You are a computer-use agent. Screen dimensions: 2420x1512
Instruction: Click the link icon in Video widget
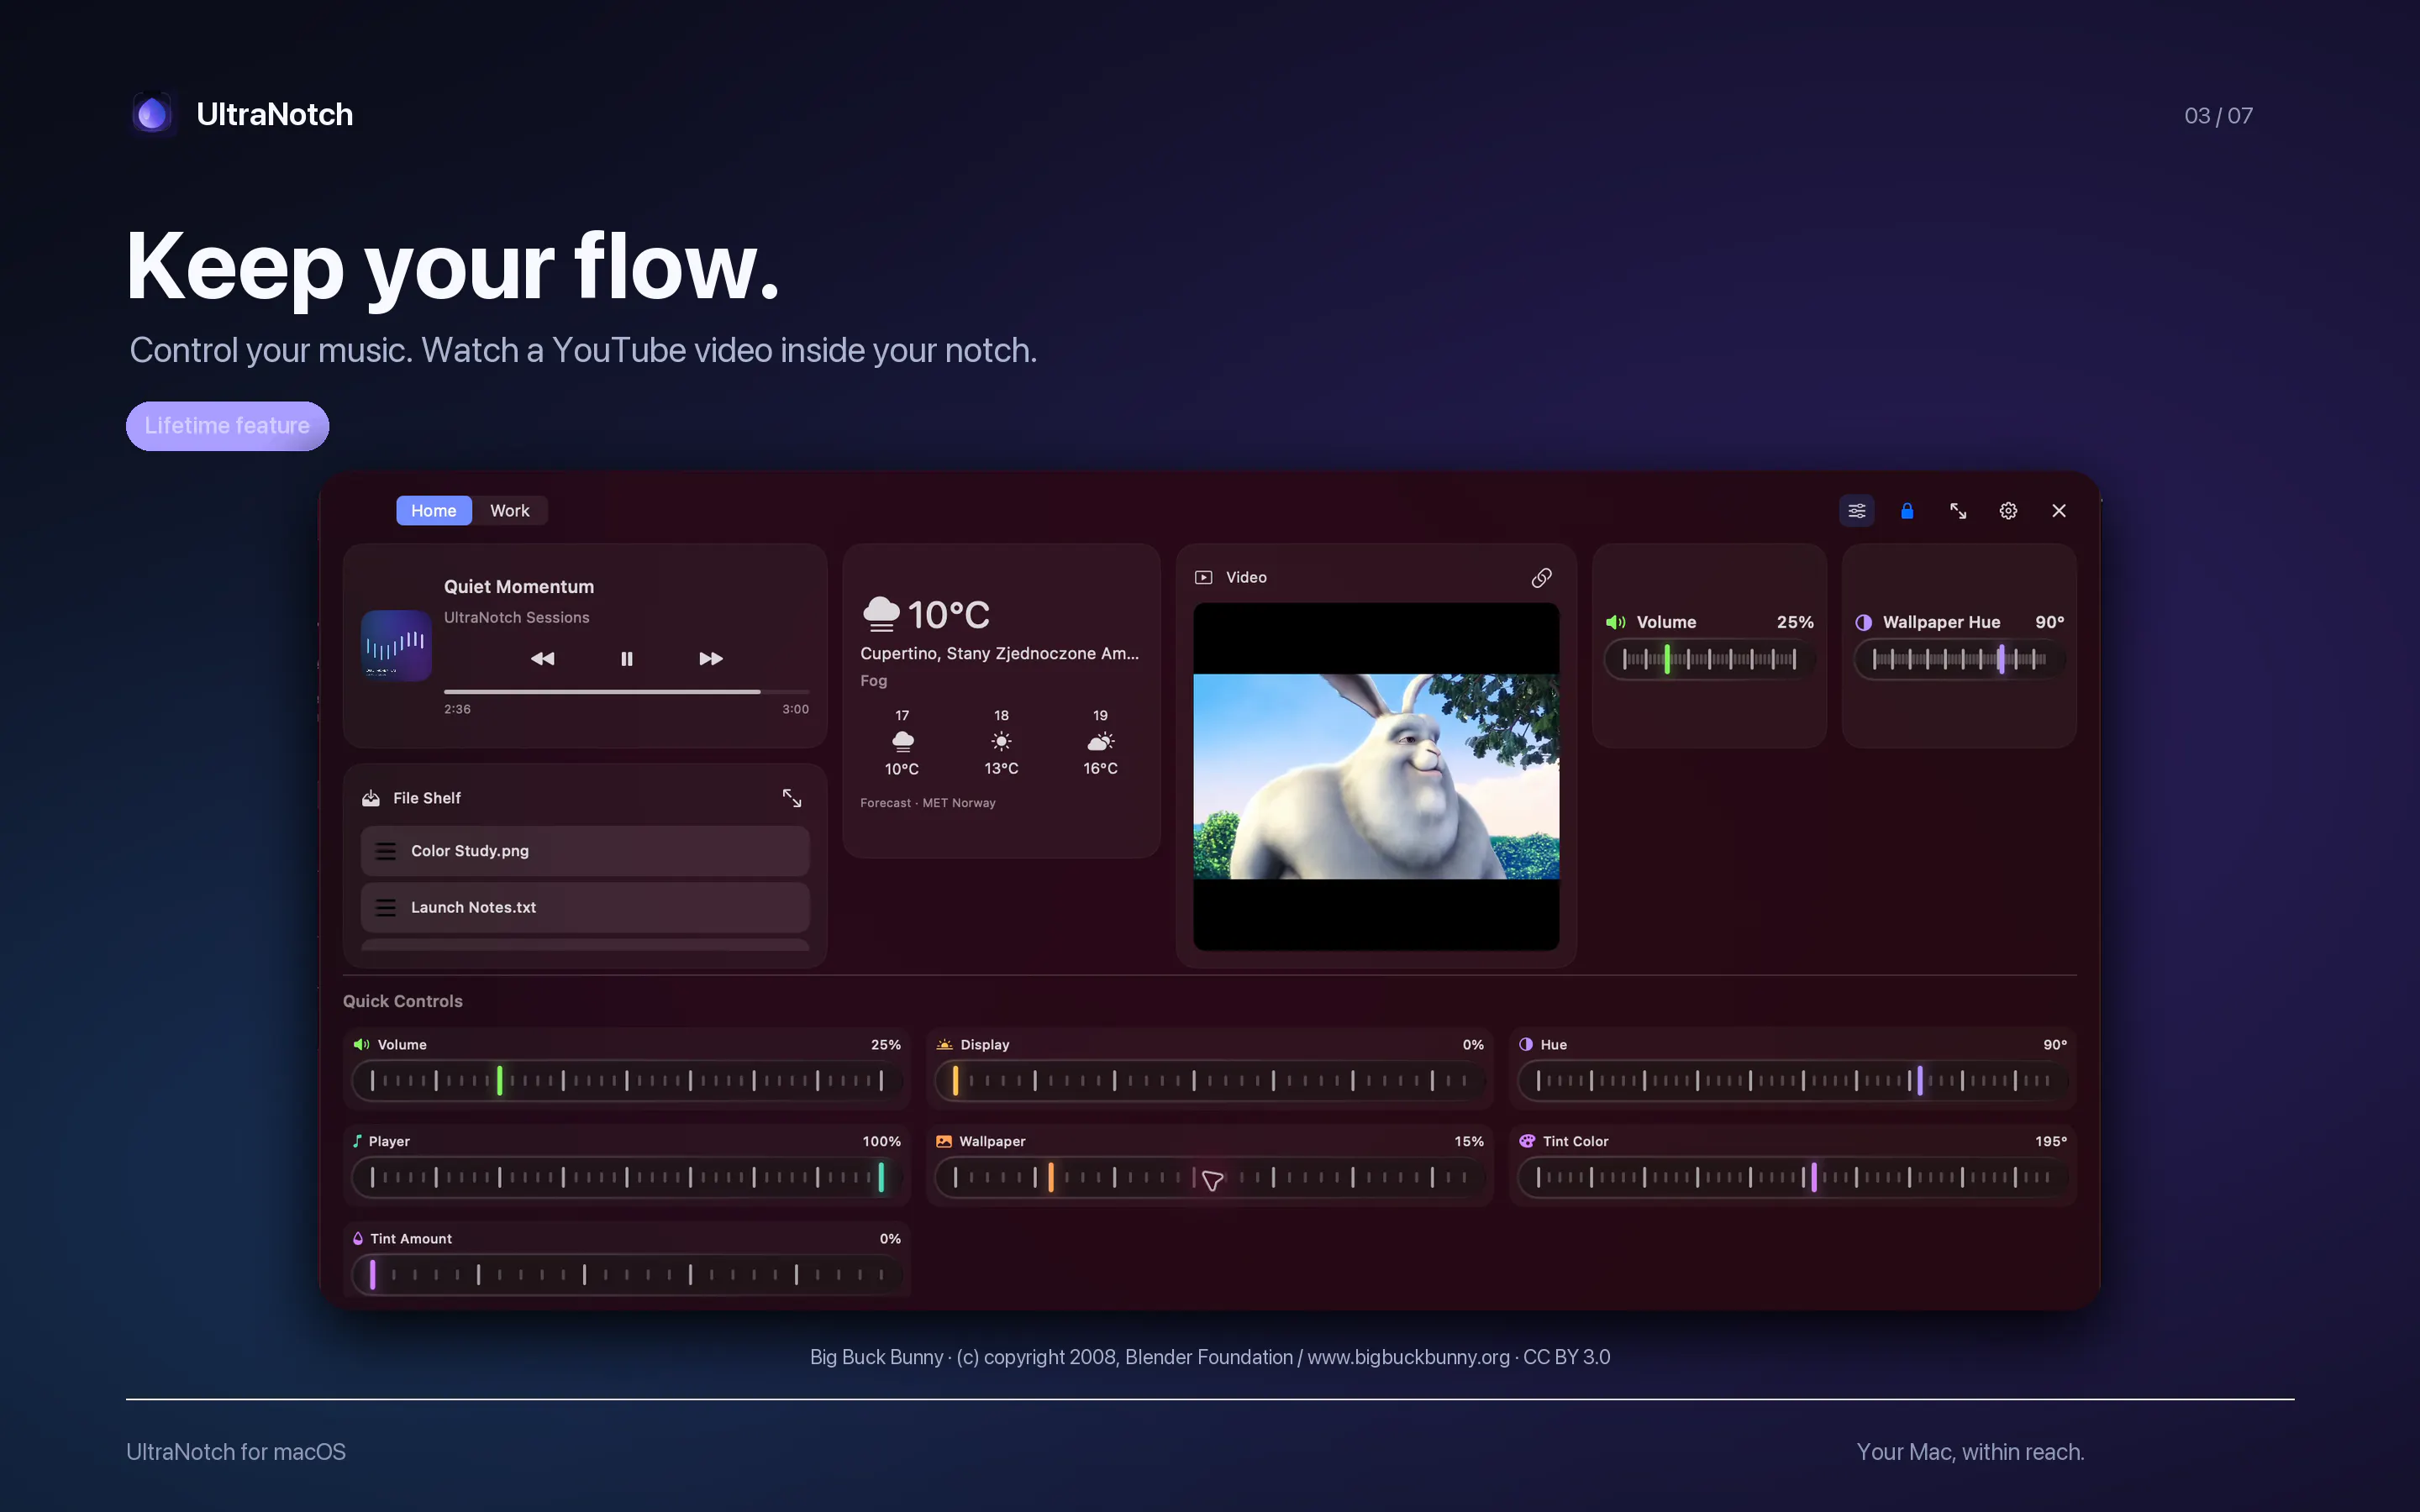1541,578
